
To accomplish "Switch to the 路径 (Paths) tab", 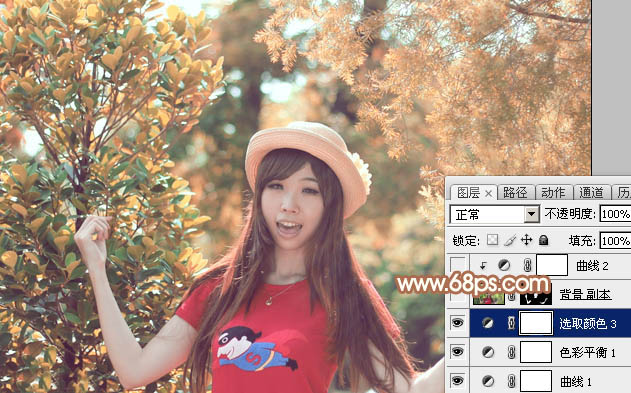I will 515,193.
